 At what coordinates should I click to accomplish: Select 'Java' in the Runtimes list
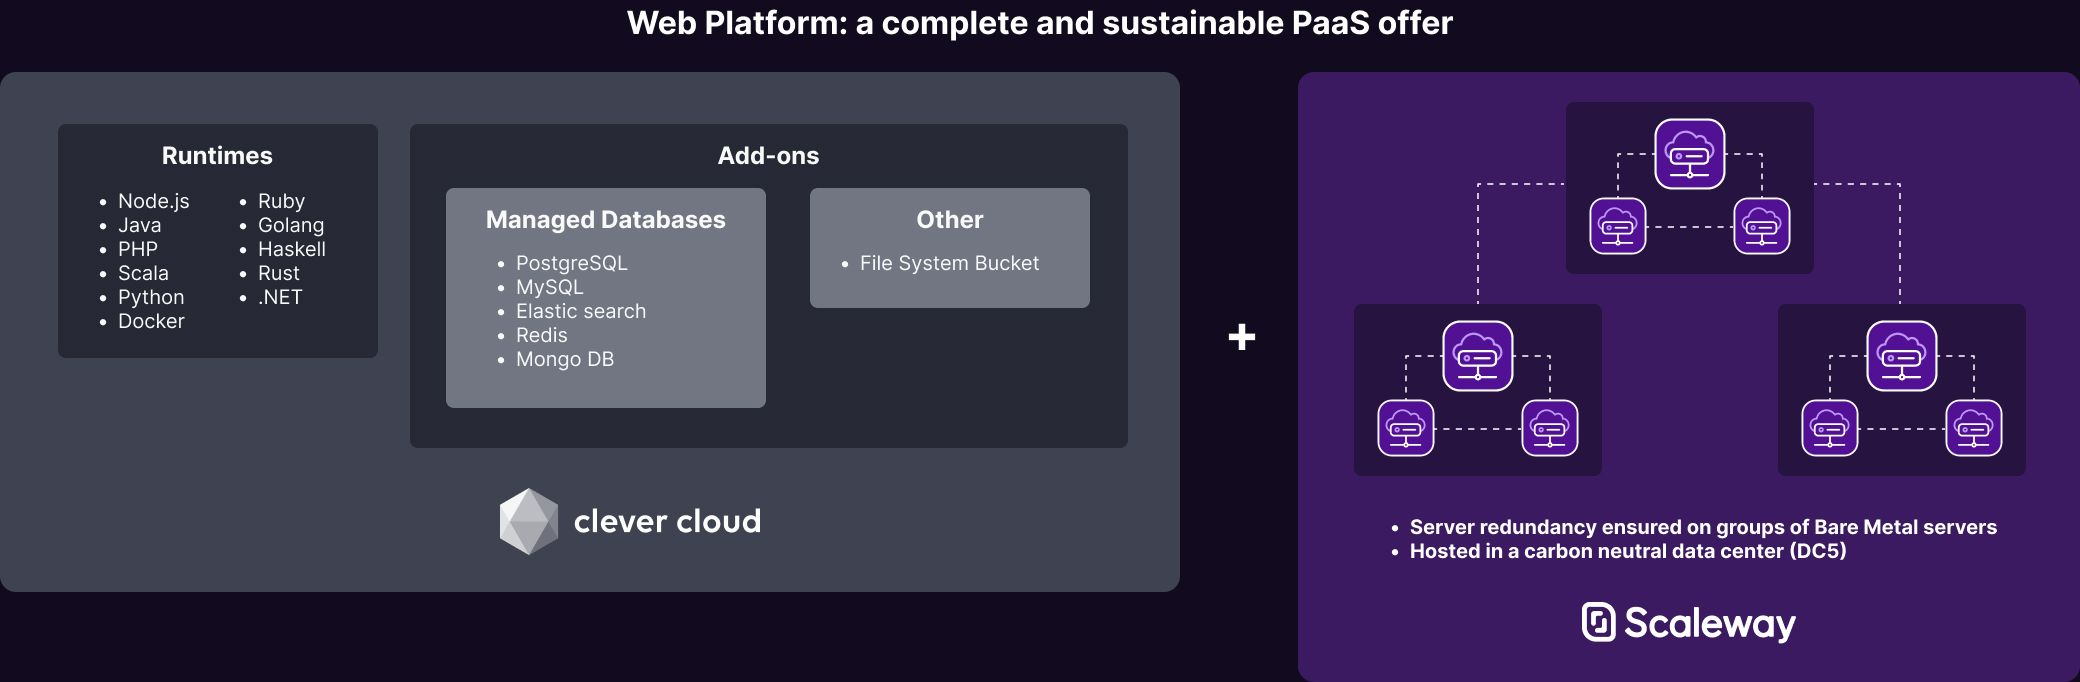pyautogui.click(x=140, y=225)
